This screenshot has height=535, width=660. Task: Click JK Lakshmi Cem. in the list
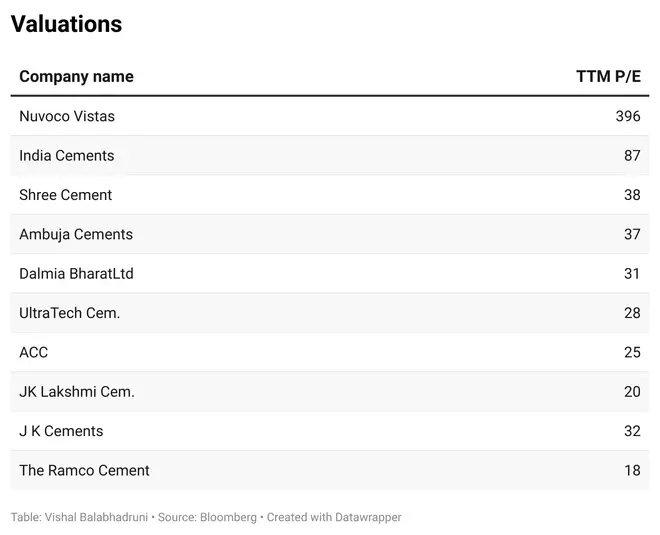click(77, 392)
